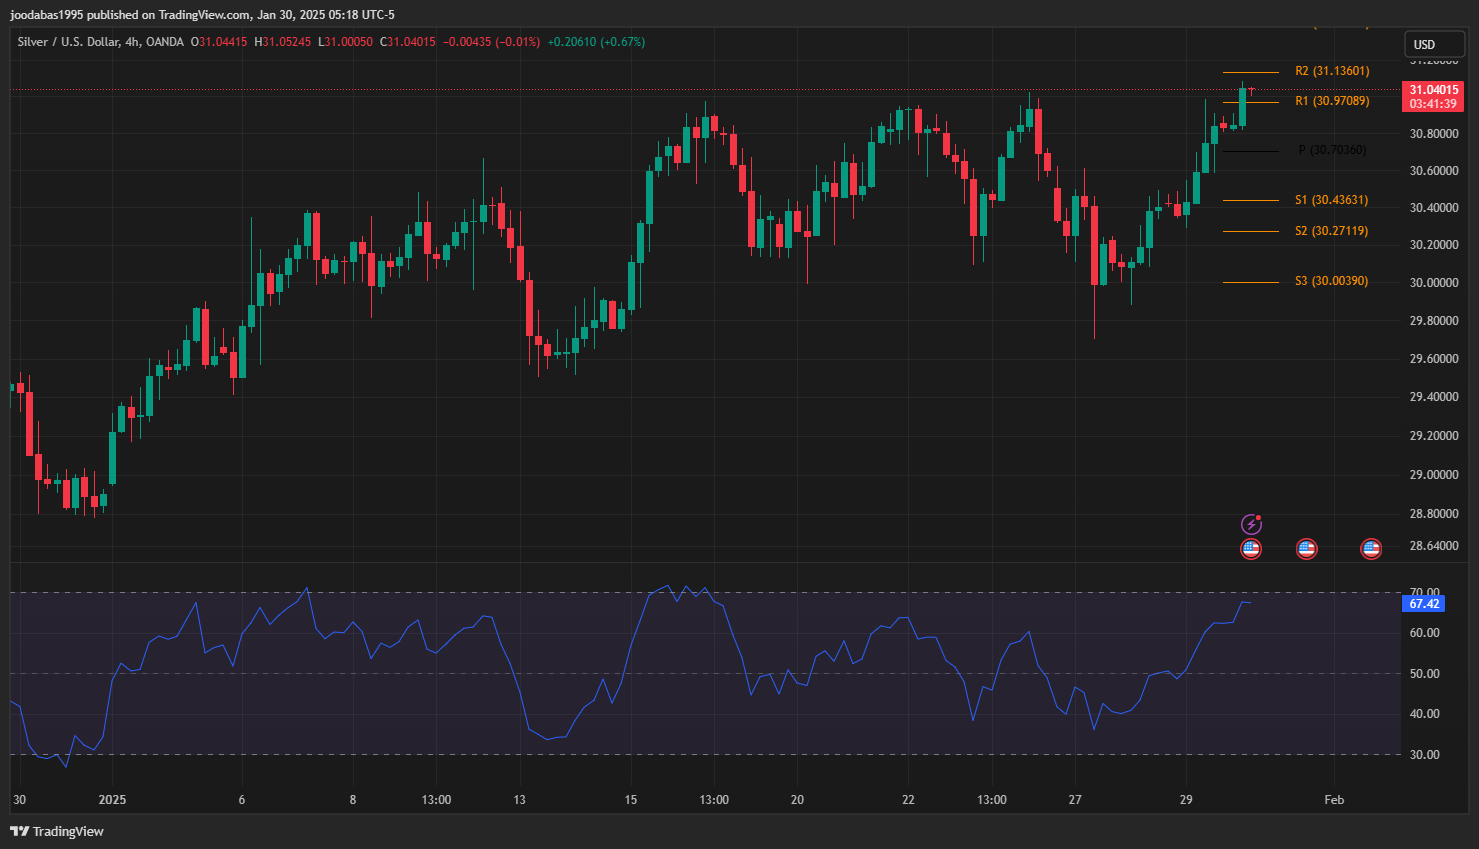This screenshot has height=849, width=1479.
Task: Click the TradingView logo at the bottom left
Action: pos(57,831)
